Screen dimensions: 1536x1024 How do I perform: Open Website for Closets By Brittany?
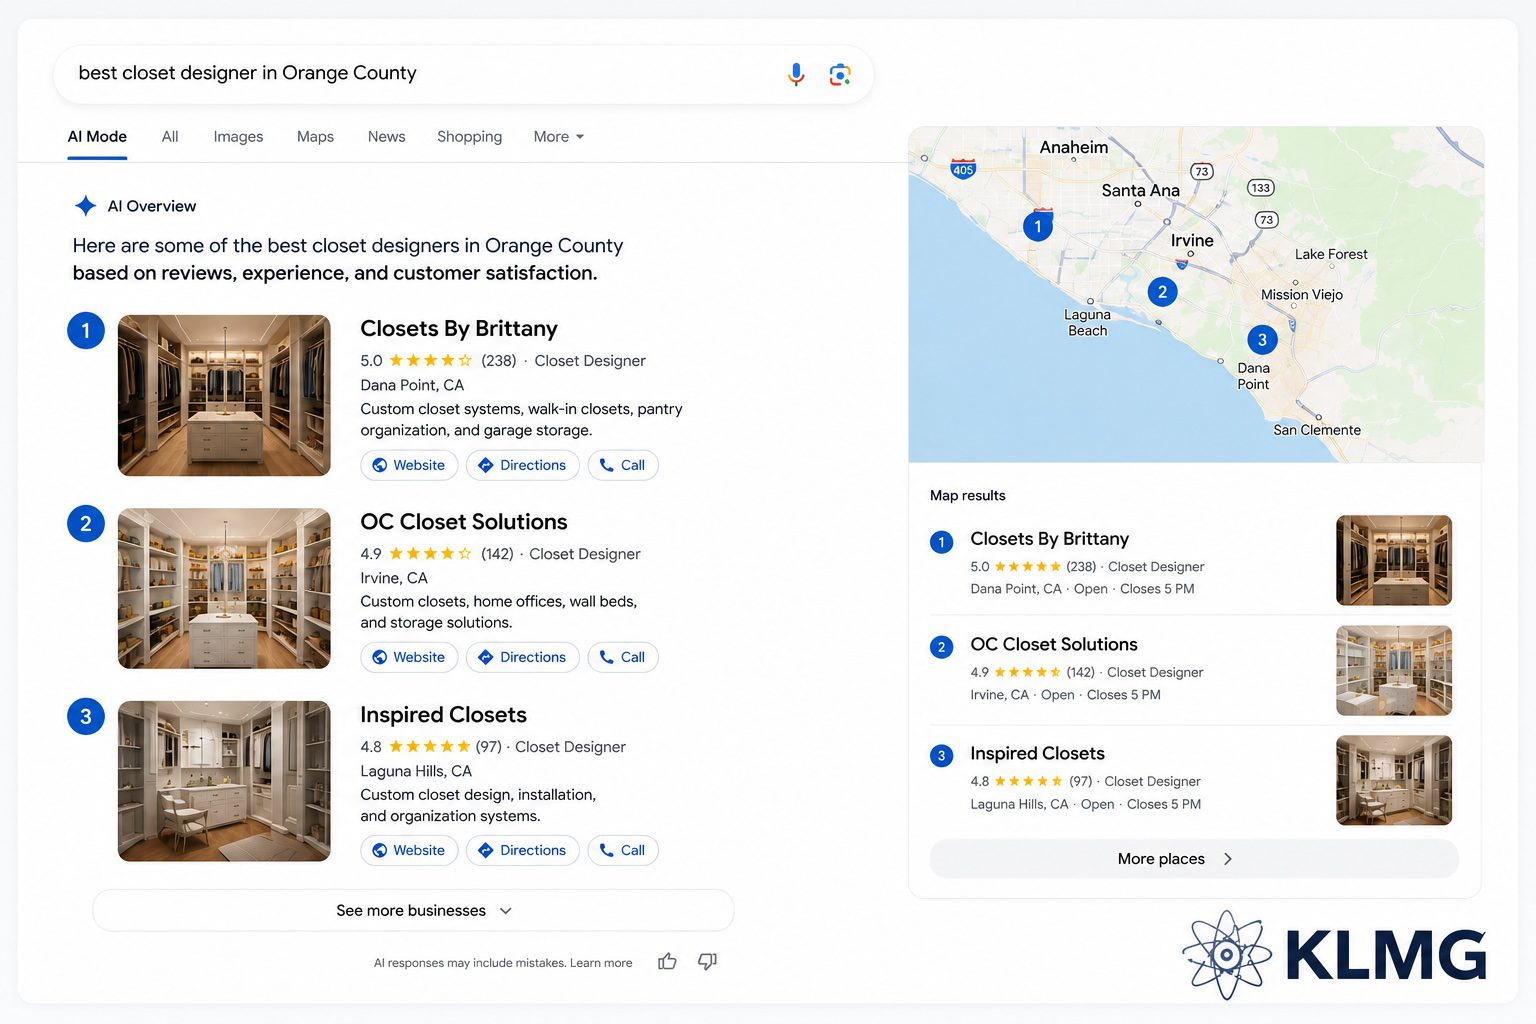tap(409, 465)
